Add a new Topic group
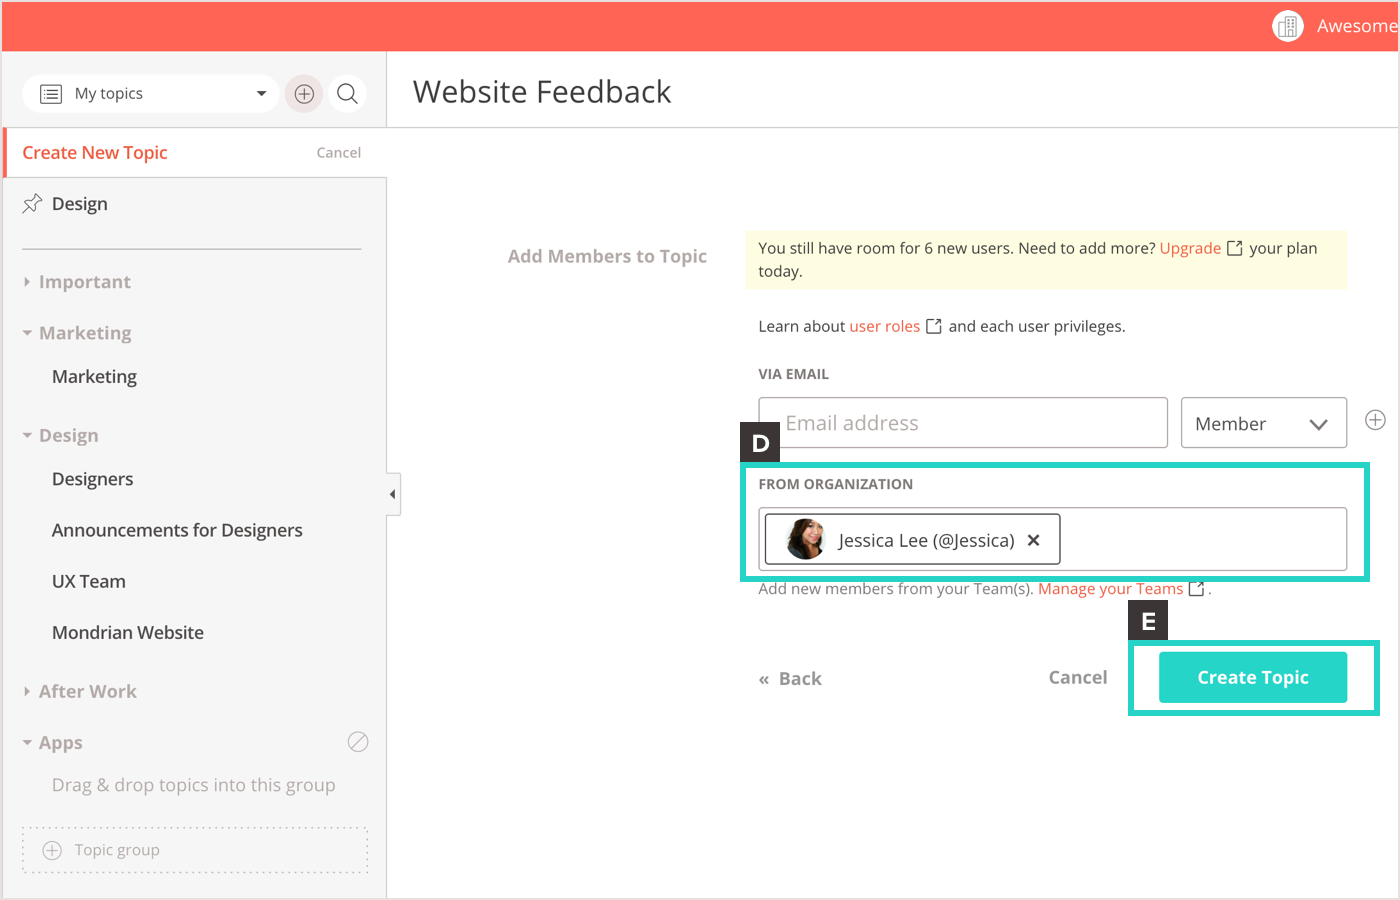This screenshot has height=900, width=1400. (x=195, y=850)
